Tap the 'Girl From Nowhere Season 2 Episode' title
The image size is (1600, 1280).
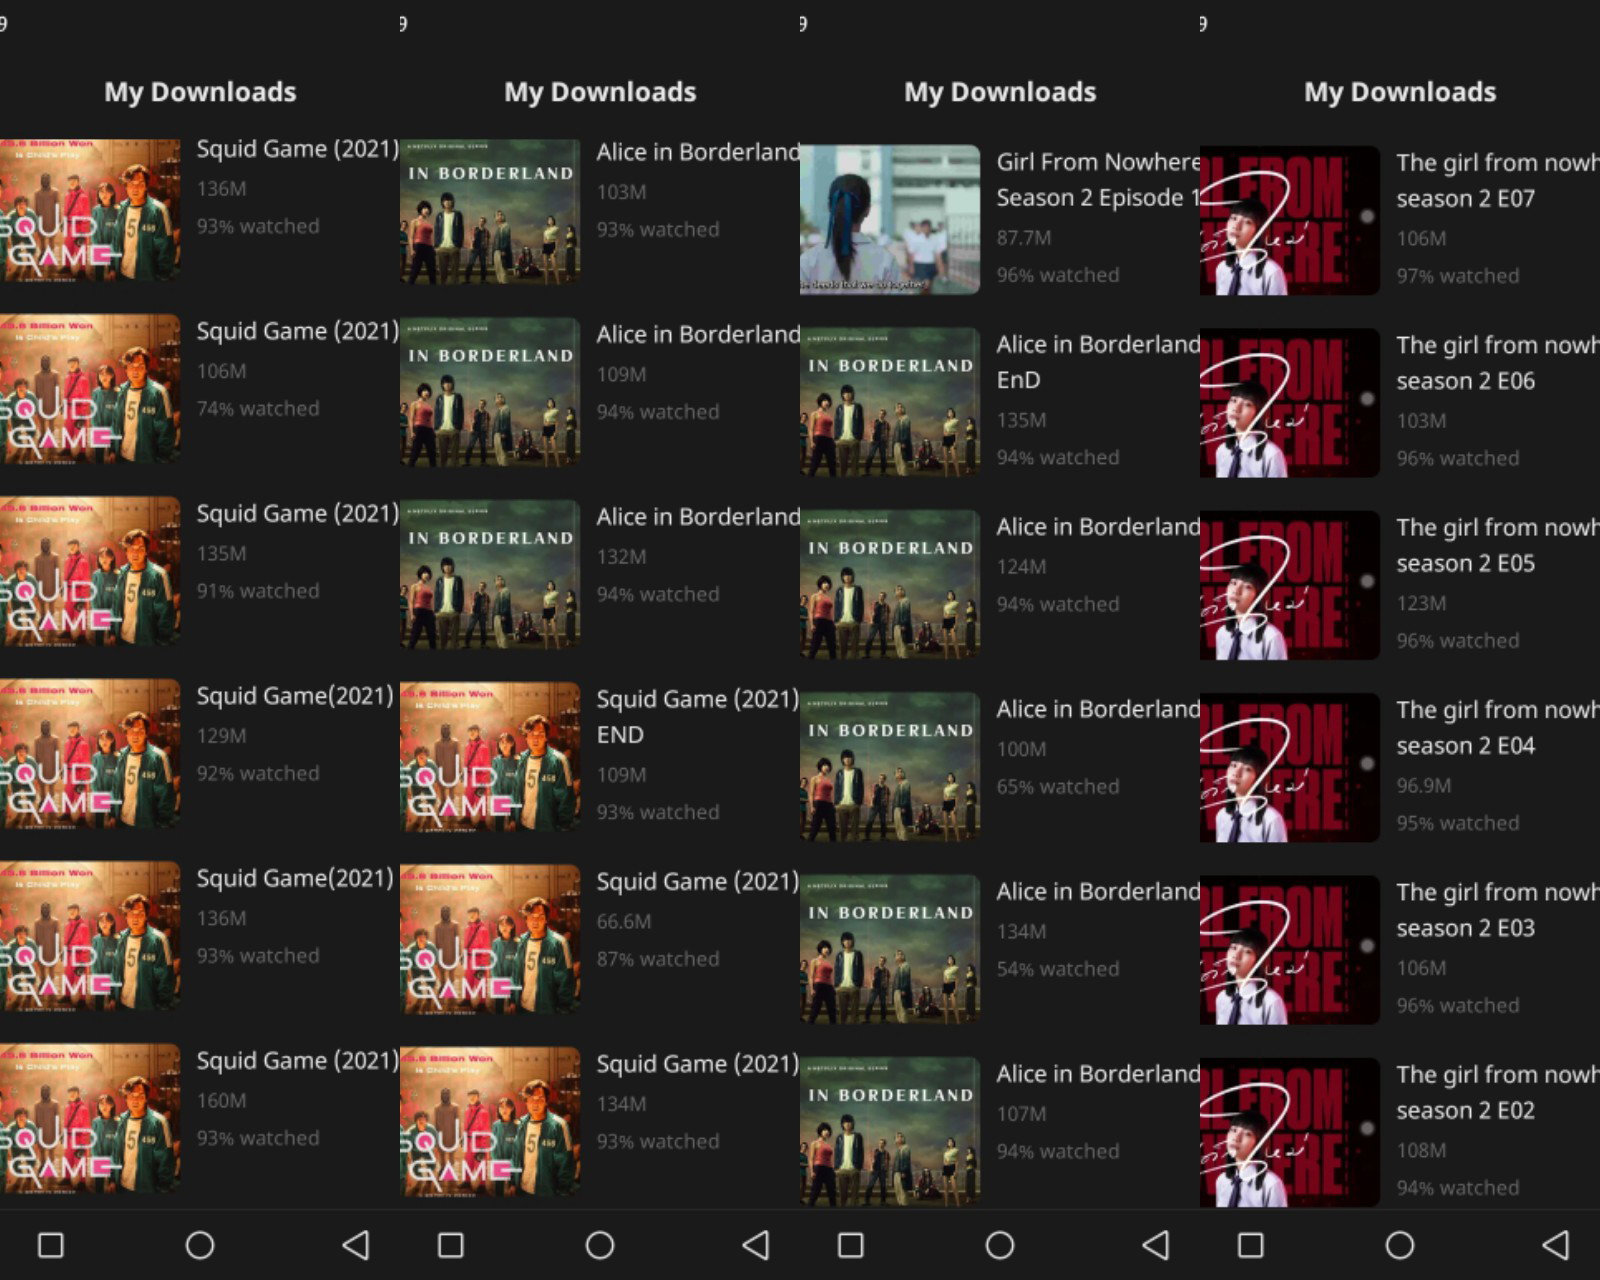click(1098, 180)
